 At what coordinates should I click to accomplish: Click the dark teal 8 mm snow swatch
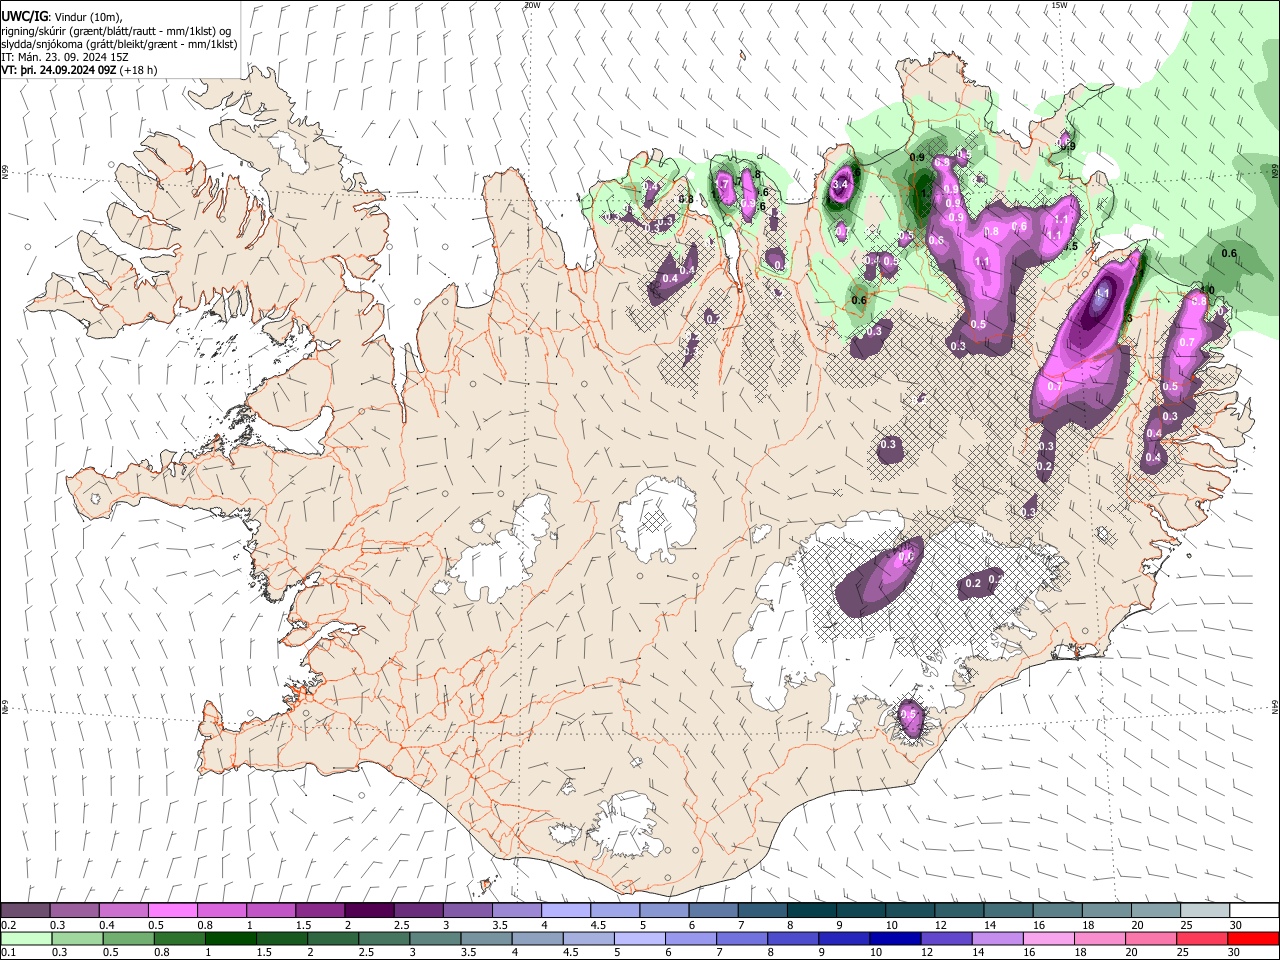click(x=812, y=911)
